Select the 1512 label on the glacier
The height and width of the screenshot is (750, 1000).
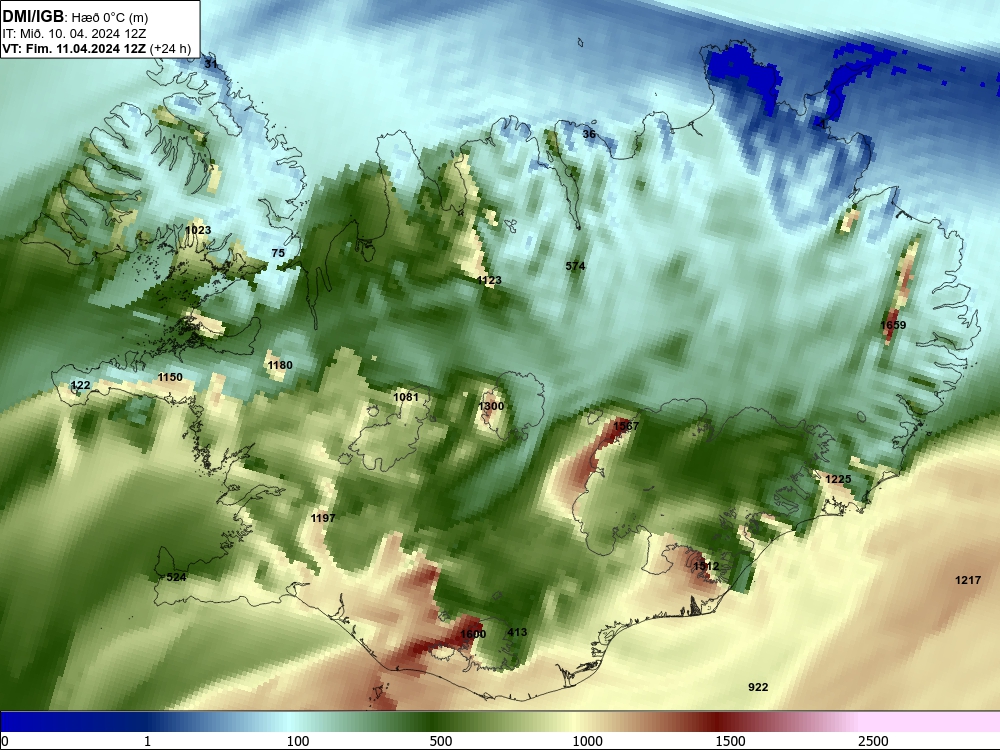coord(706,566)
